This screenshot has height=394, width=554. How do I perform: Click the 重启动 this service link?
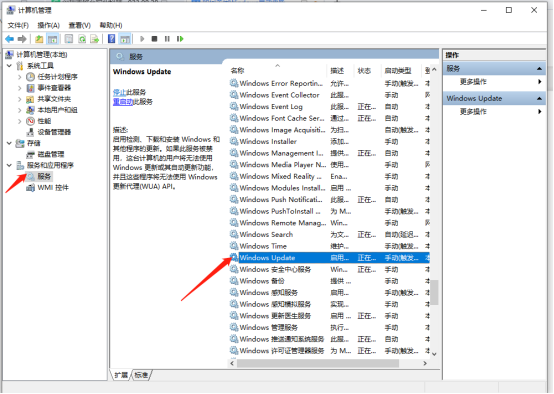click(x=123, y=102)
